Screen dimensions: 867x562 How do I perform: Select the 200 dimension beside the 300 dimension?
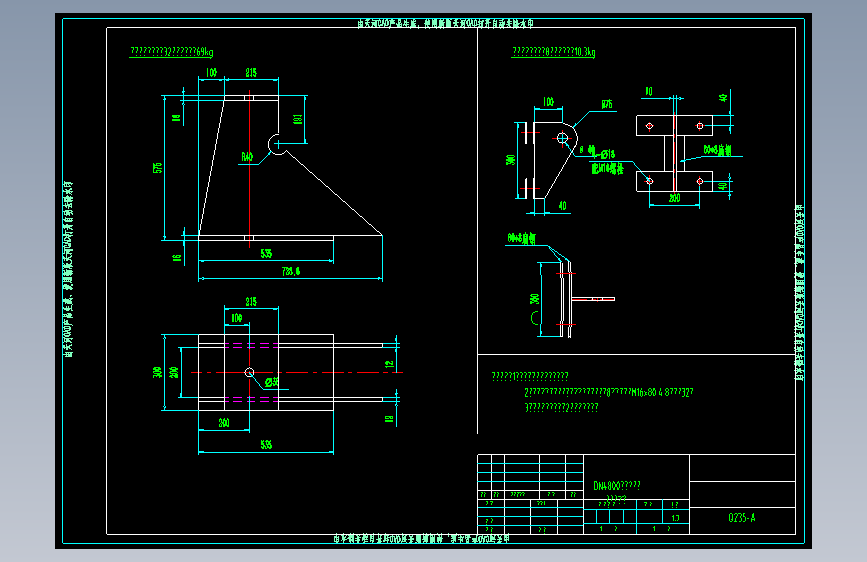tap(174, 372)
